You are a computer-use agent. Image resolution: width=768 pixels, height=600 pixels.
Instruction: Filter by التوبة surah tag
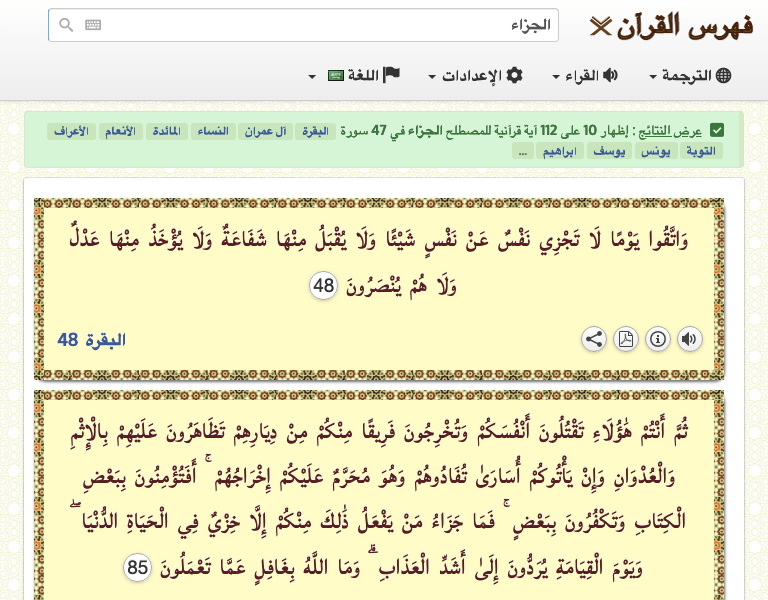point(701,151)
